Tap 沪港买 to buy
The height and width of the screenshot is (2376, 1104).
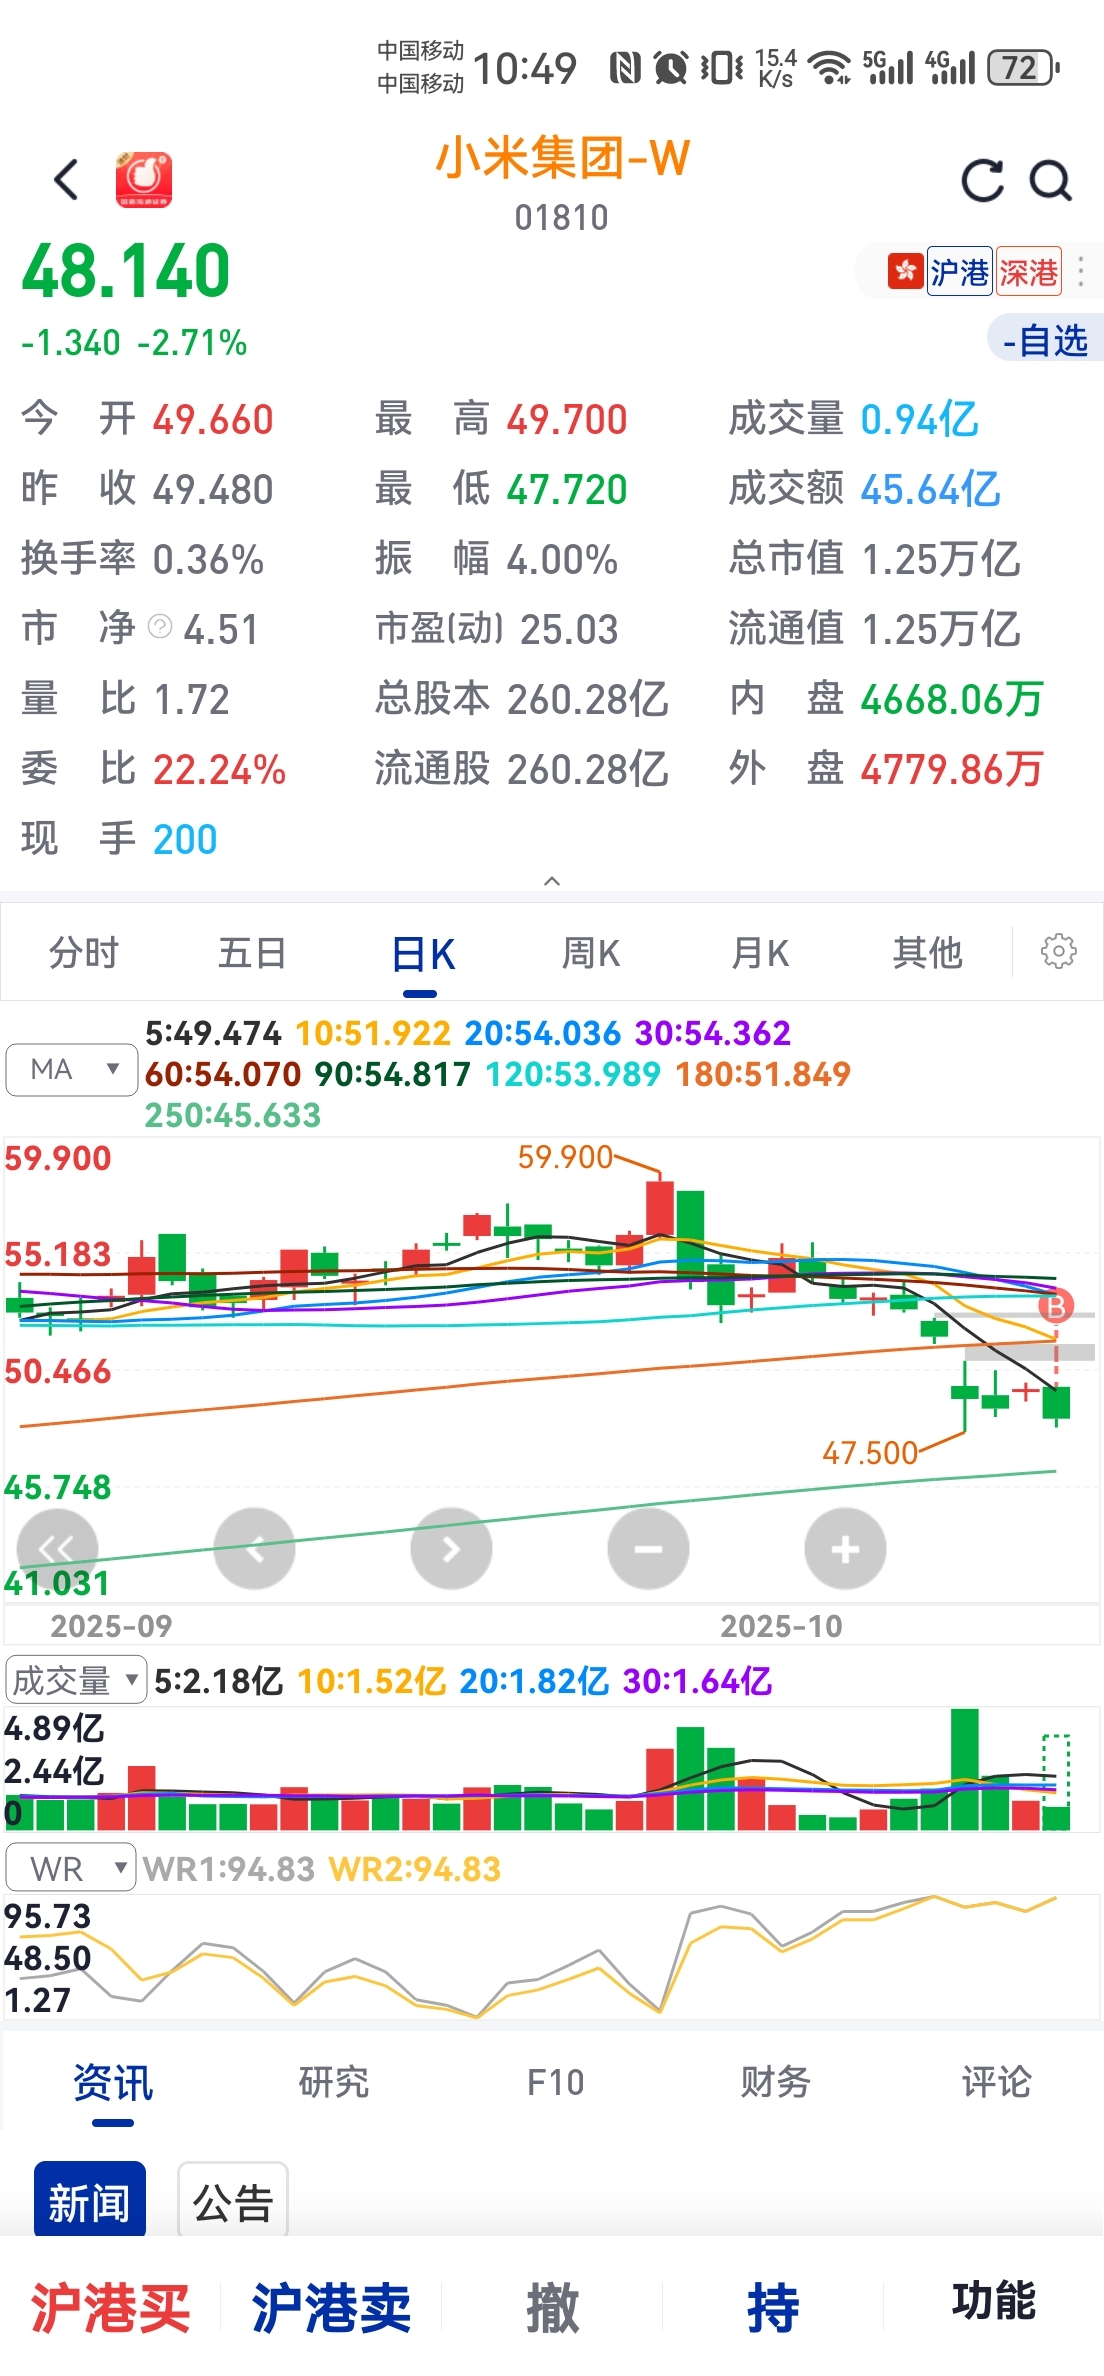(x=110, y=2308)
